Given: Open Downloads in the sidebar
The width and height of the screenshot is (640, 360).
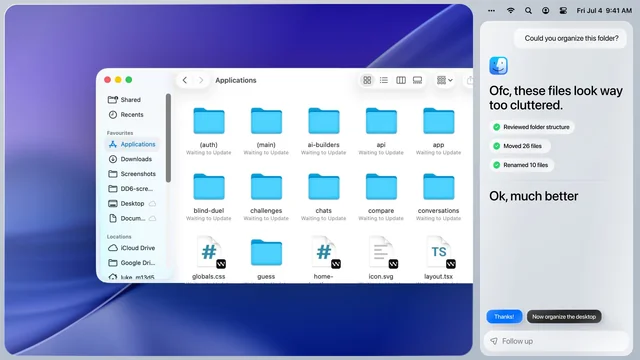Looking at the screenshot, I should 130,159.
